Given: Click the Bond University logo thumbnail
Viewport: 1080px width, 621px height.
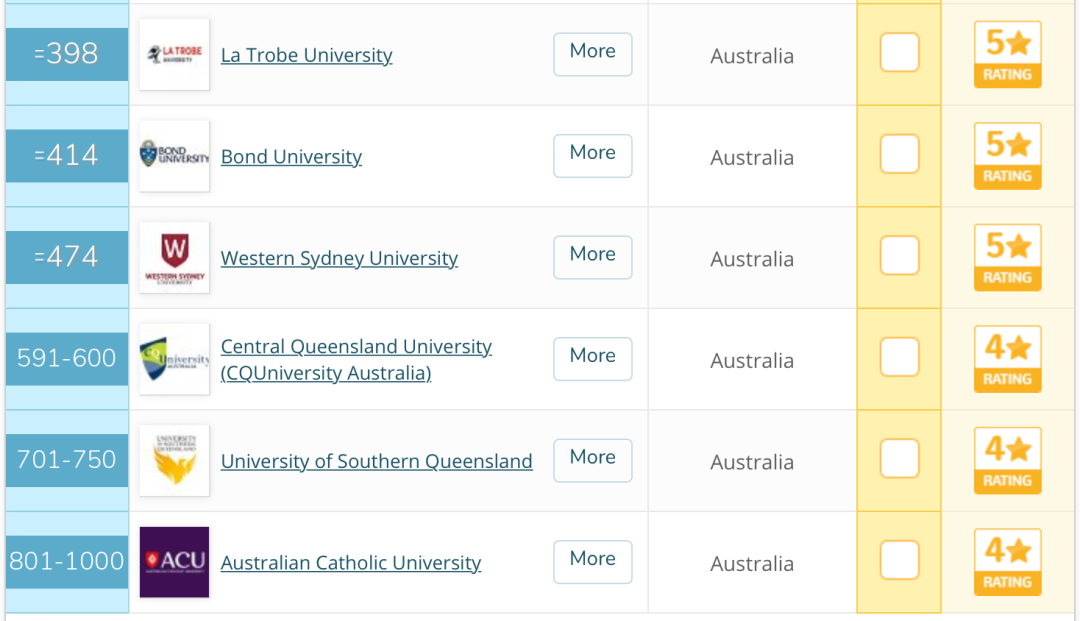Looking at the screenshot, I should pyautogui.click(x=174, y=156).
